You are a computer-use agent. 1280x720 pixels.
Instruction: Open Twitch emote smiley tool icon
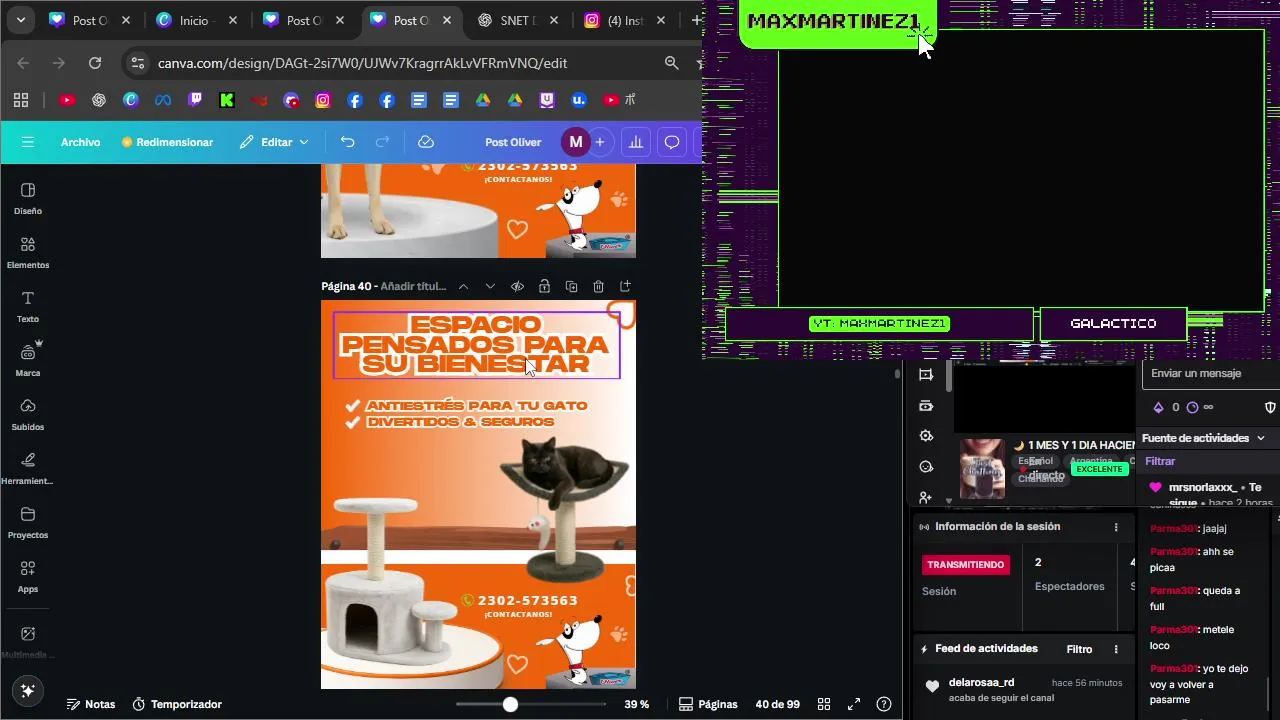coord(926,467)
